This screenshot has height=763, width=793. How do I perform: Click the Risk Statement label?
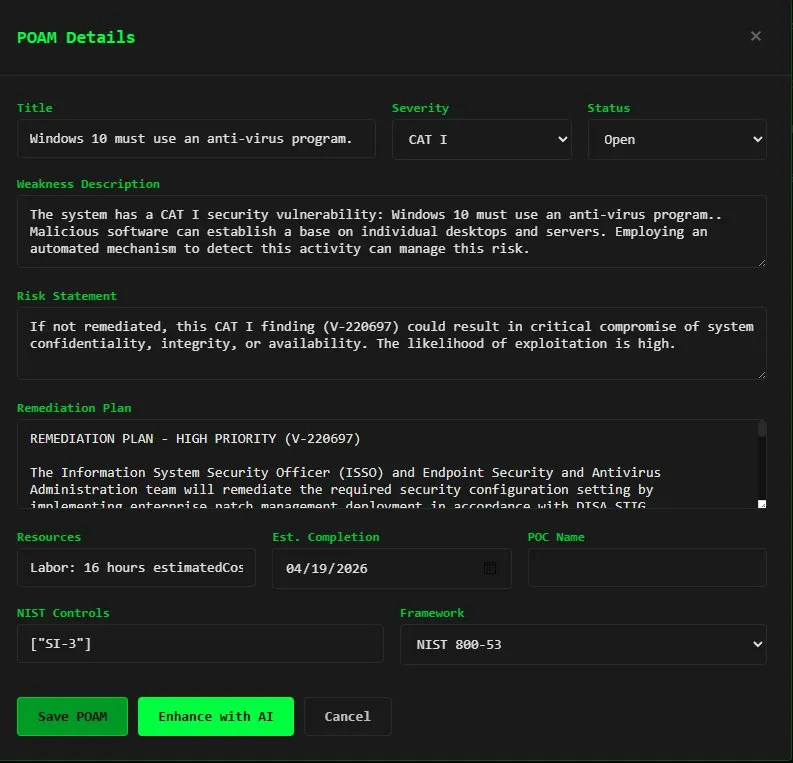point(67,296)
